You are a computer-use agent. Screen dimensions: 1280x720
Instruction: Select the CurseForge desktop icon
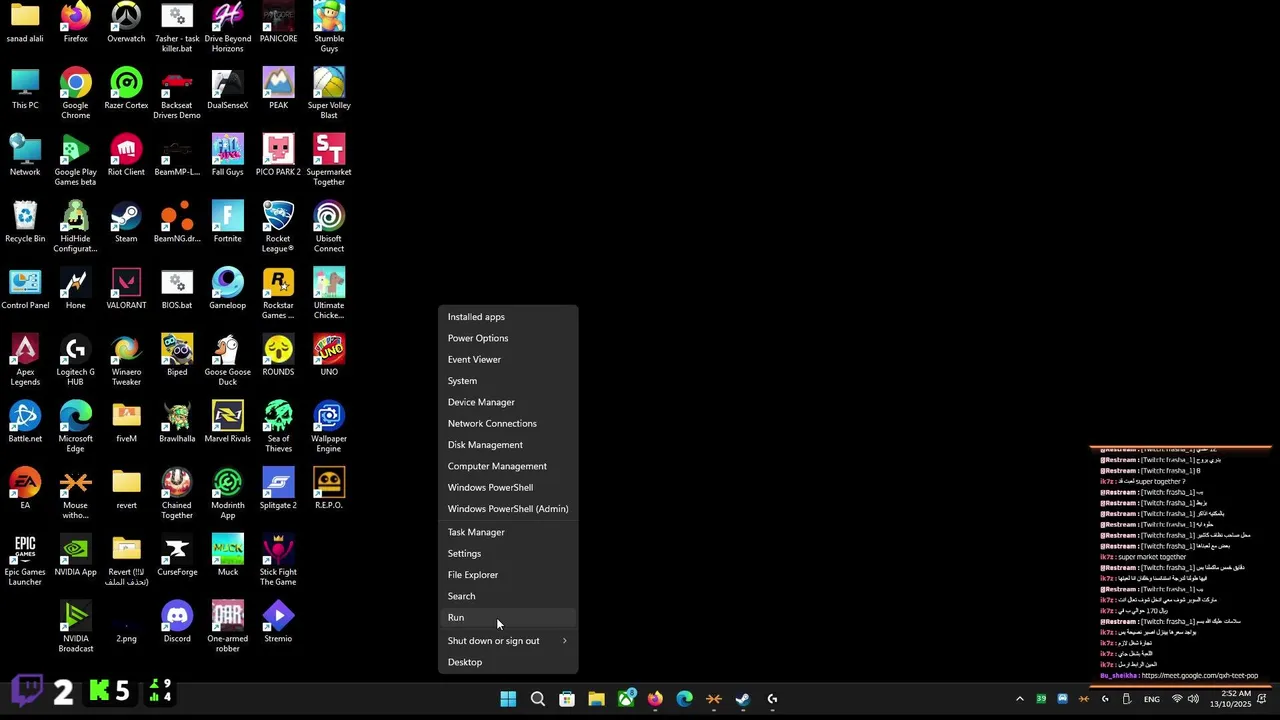click(177, 556)
